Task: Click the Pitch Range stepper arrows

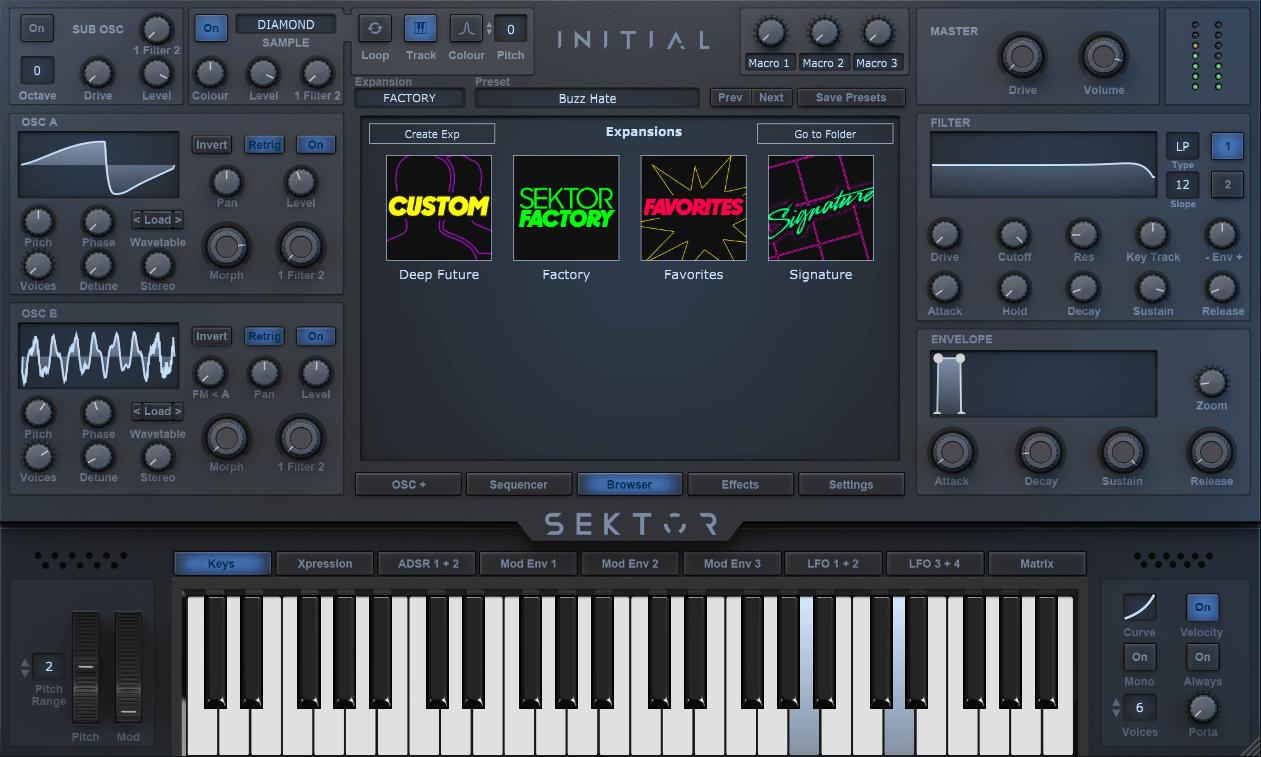Action: click(x=24, y=666)
